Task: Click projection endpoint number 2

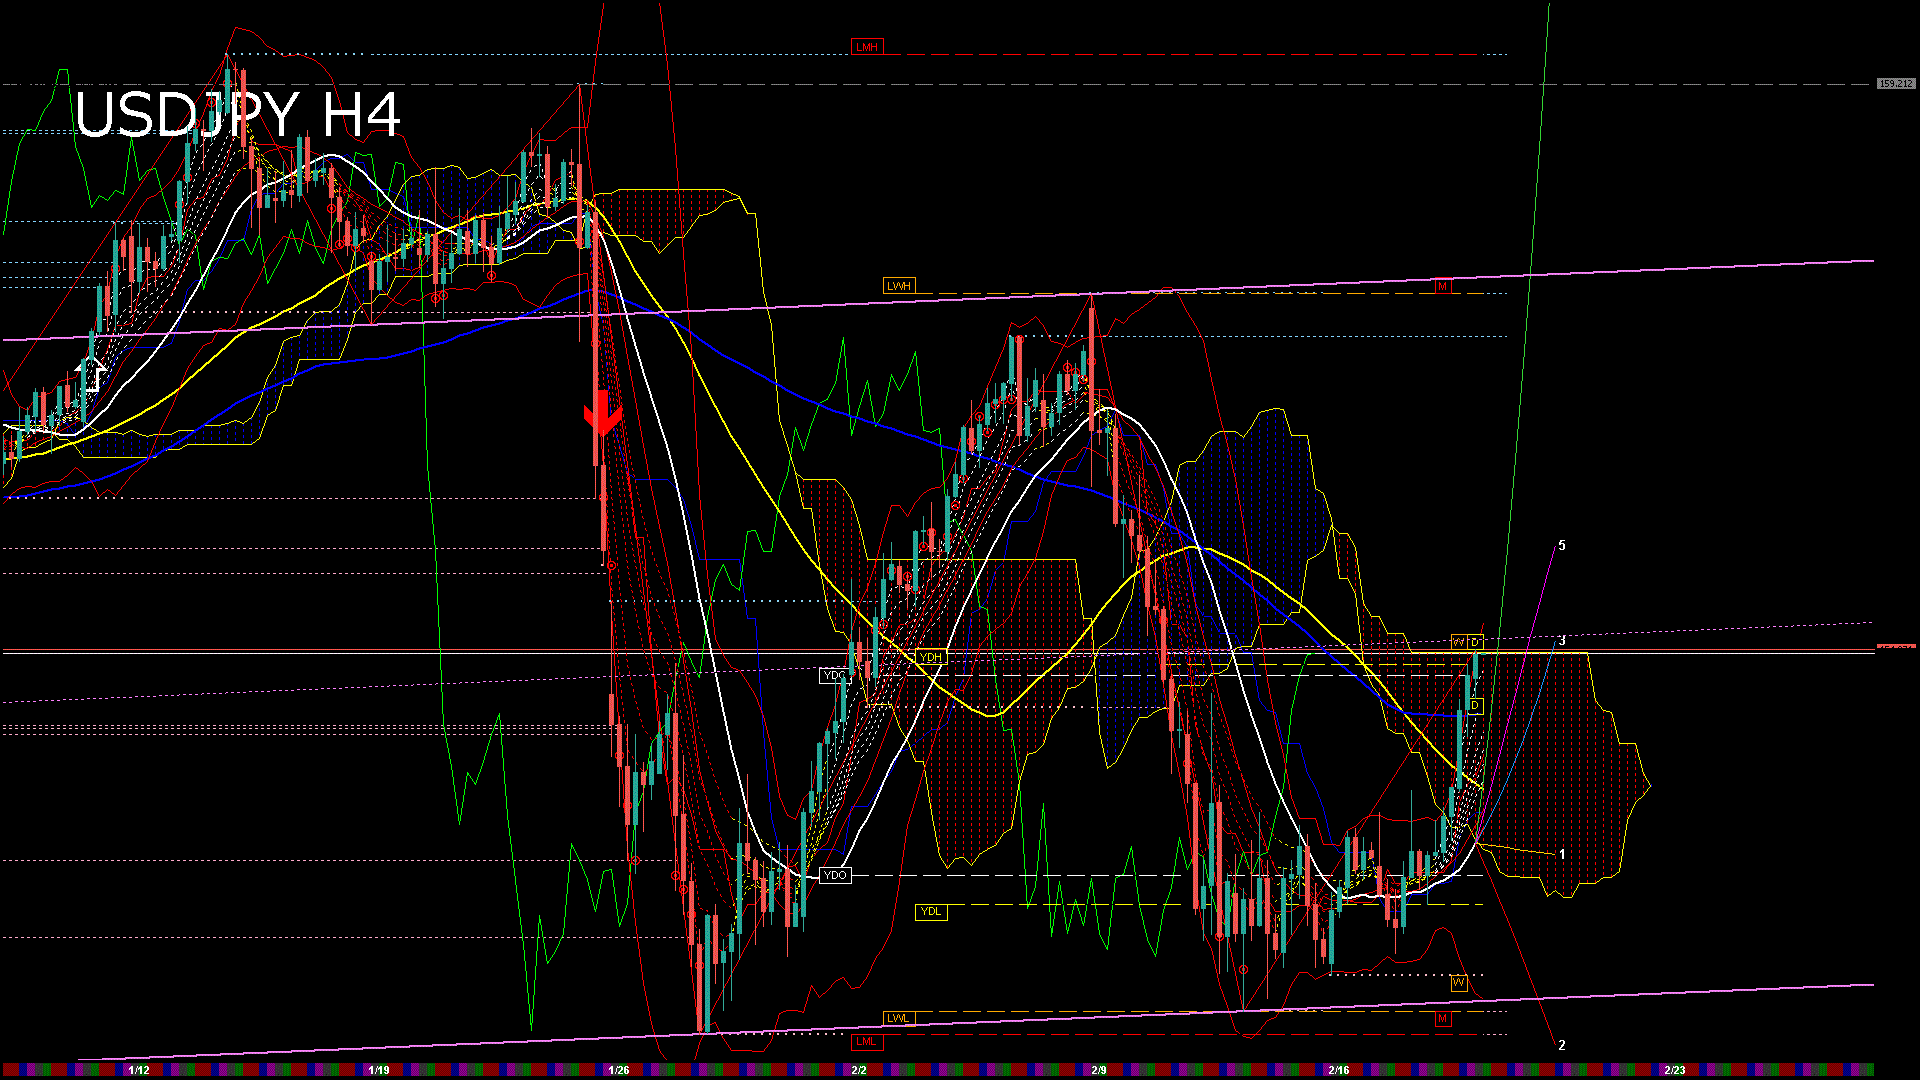Action: [1562, 1045]
